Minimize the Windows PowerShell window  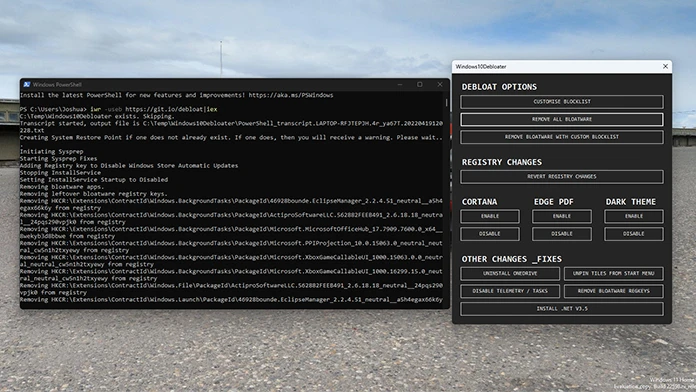(400, 84)
